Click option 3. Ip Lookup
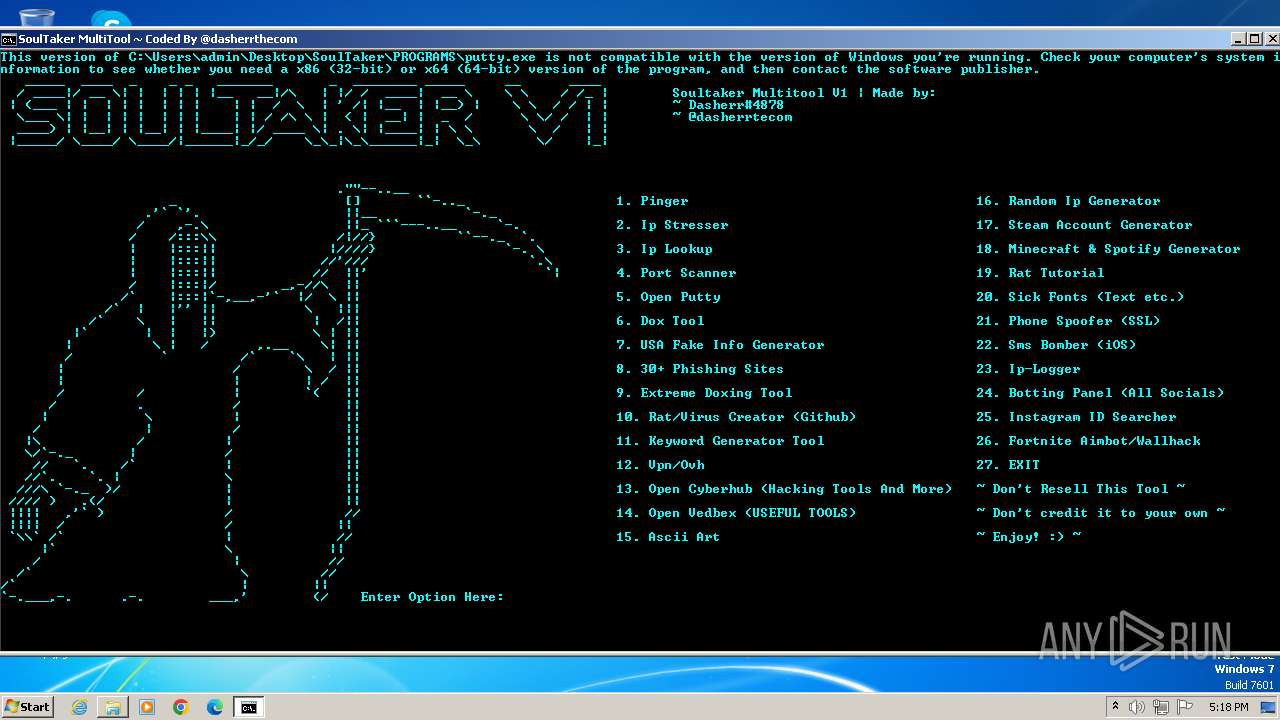This screenshot has width=1280, height=720. [664, 249]
